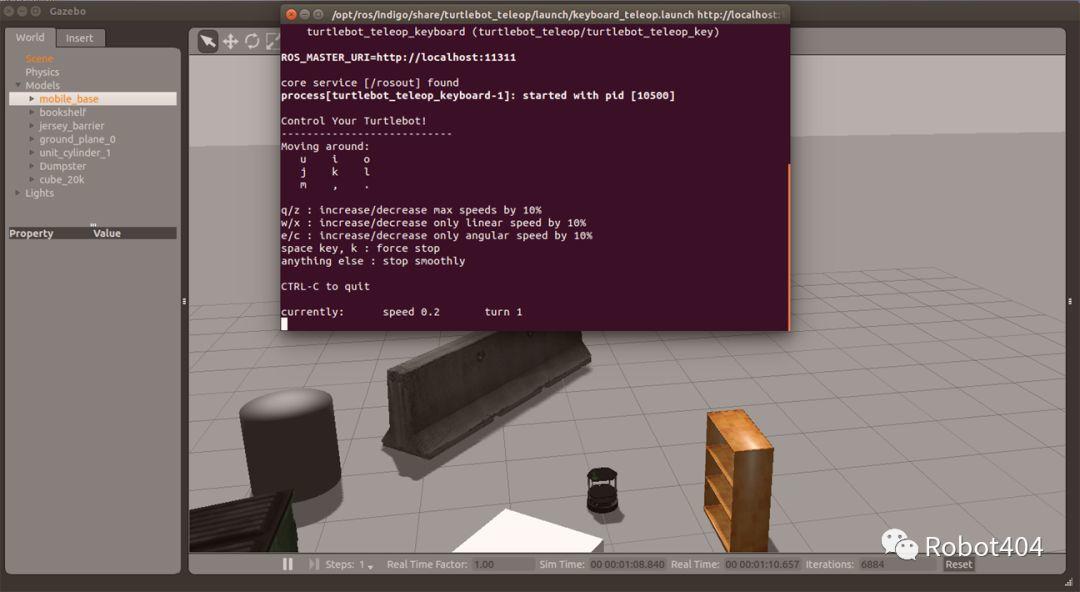
Task: Select the Models entry in the tree
Action: pyautogui.click(x=43, y=85)
